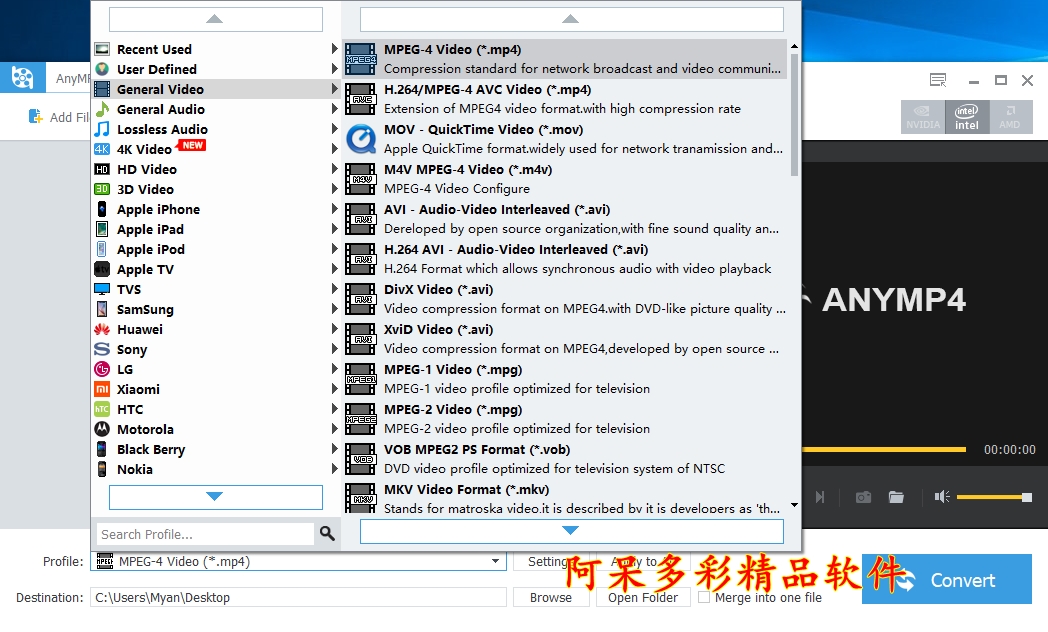The width and height of the screenshot is (1048, 632).
Task: Select the Apple iPod category
Action: [x=216, y=249]
